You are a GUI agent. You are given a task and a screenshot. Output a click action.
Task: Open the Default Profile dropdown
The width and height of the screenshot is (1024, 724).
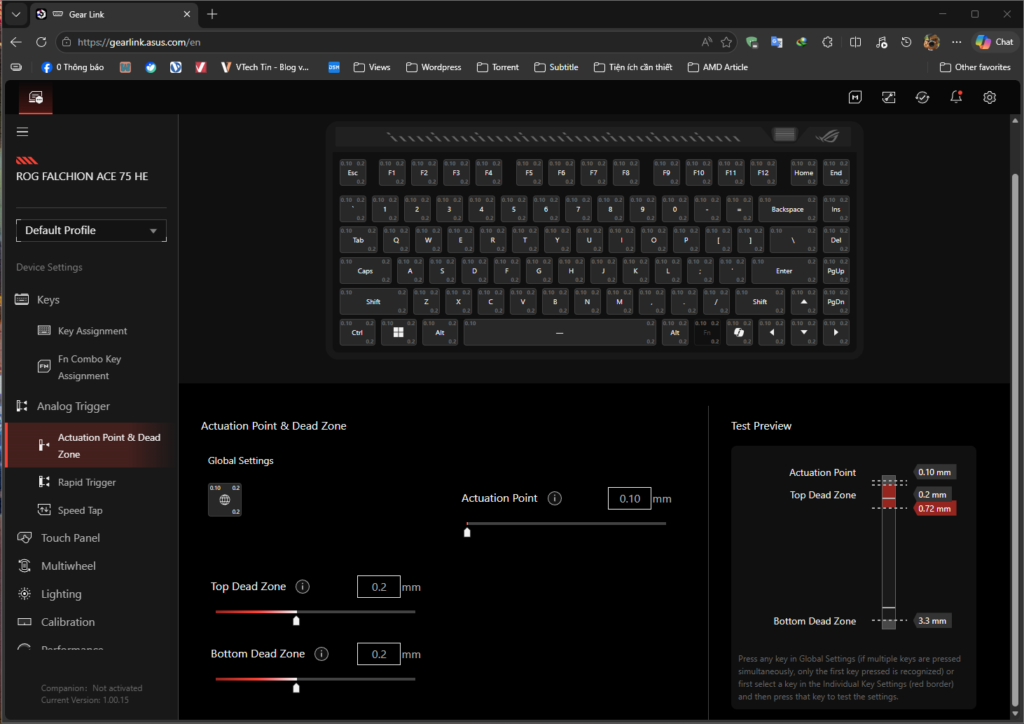[x=91, y=230]
